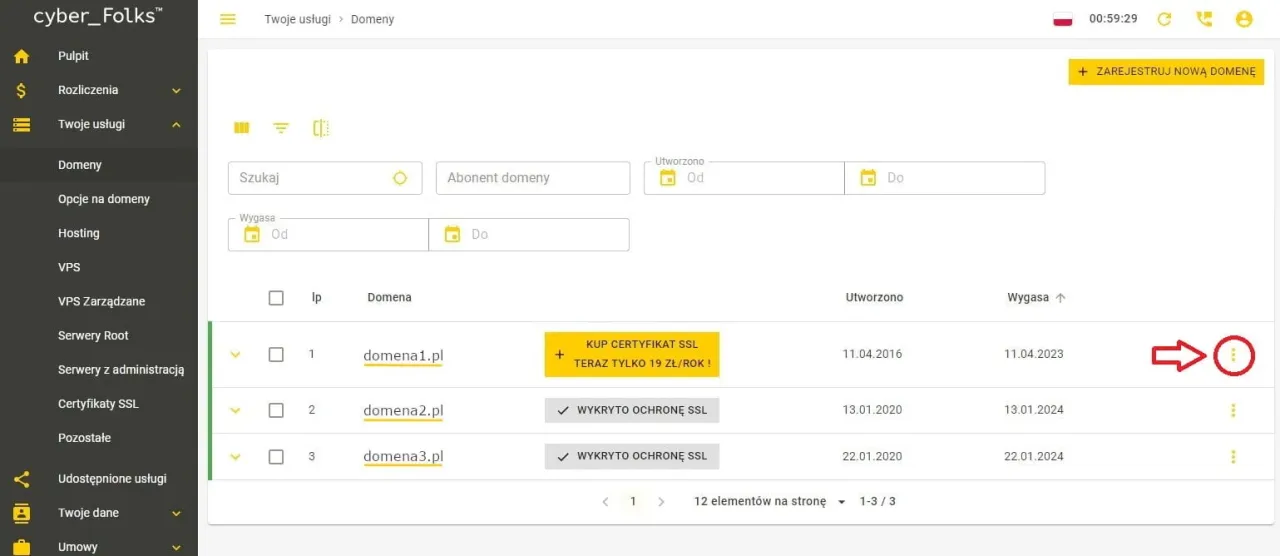1280x556 pixels.
Task: Open three-dot actions menu for domena1.pl
Action: [x=1233, y=354]
